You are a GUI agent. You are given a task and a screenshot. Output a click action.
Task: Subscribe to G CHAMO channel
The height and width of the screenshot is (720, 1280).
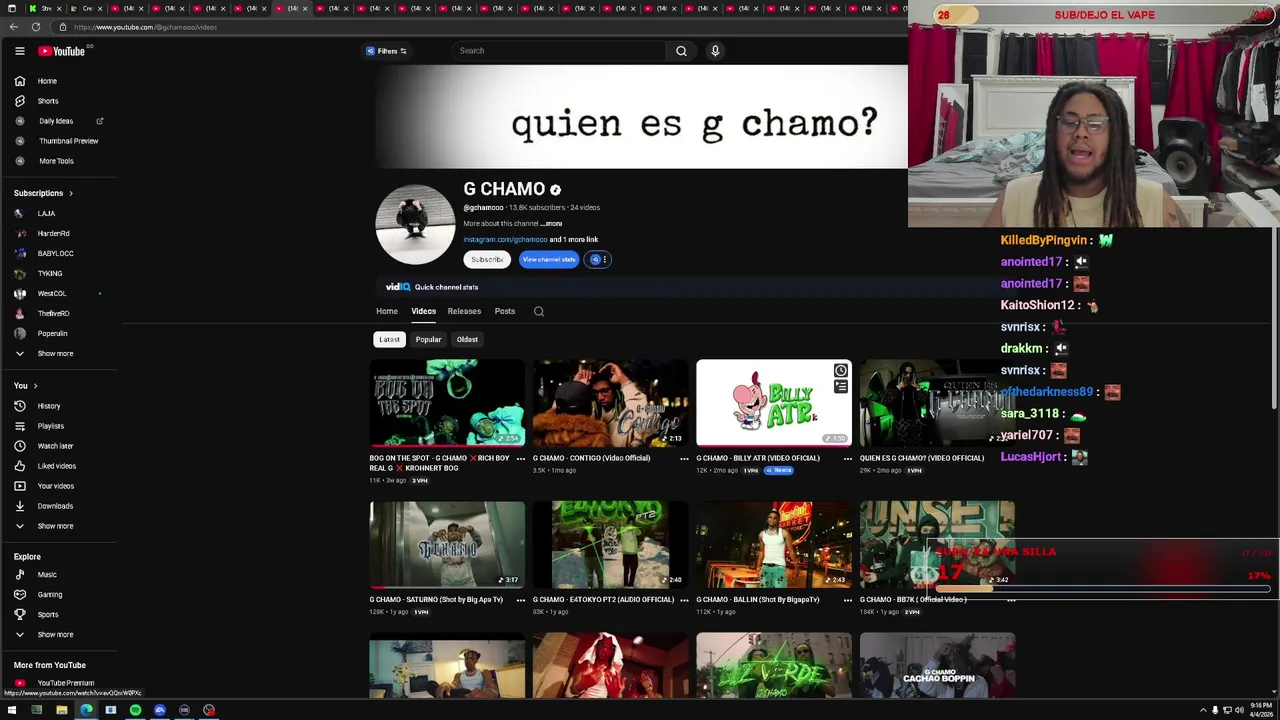click(487, 260)
